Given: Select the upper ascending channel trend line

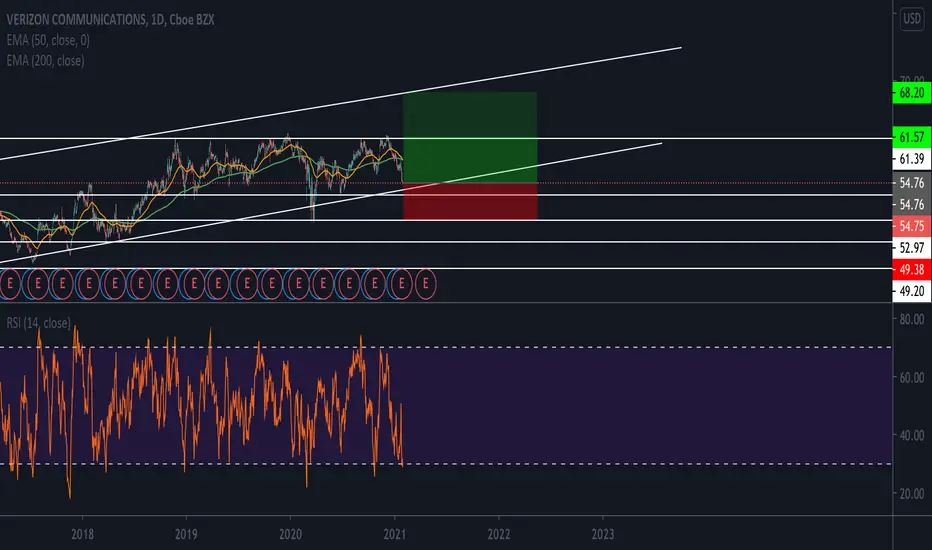Looking at the screenshot, I should [341, 103].
